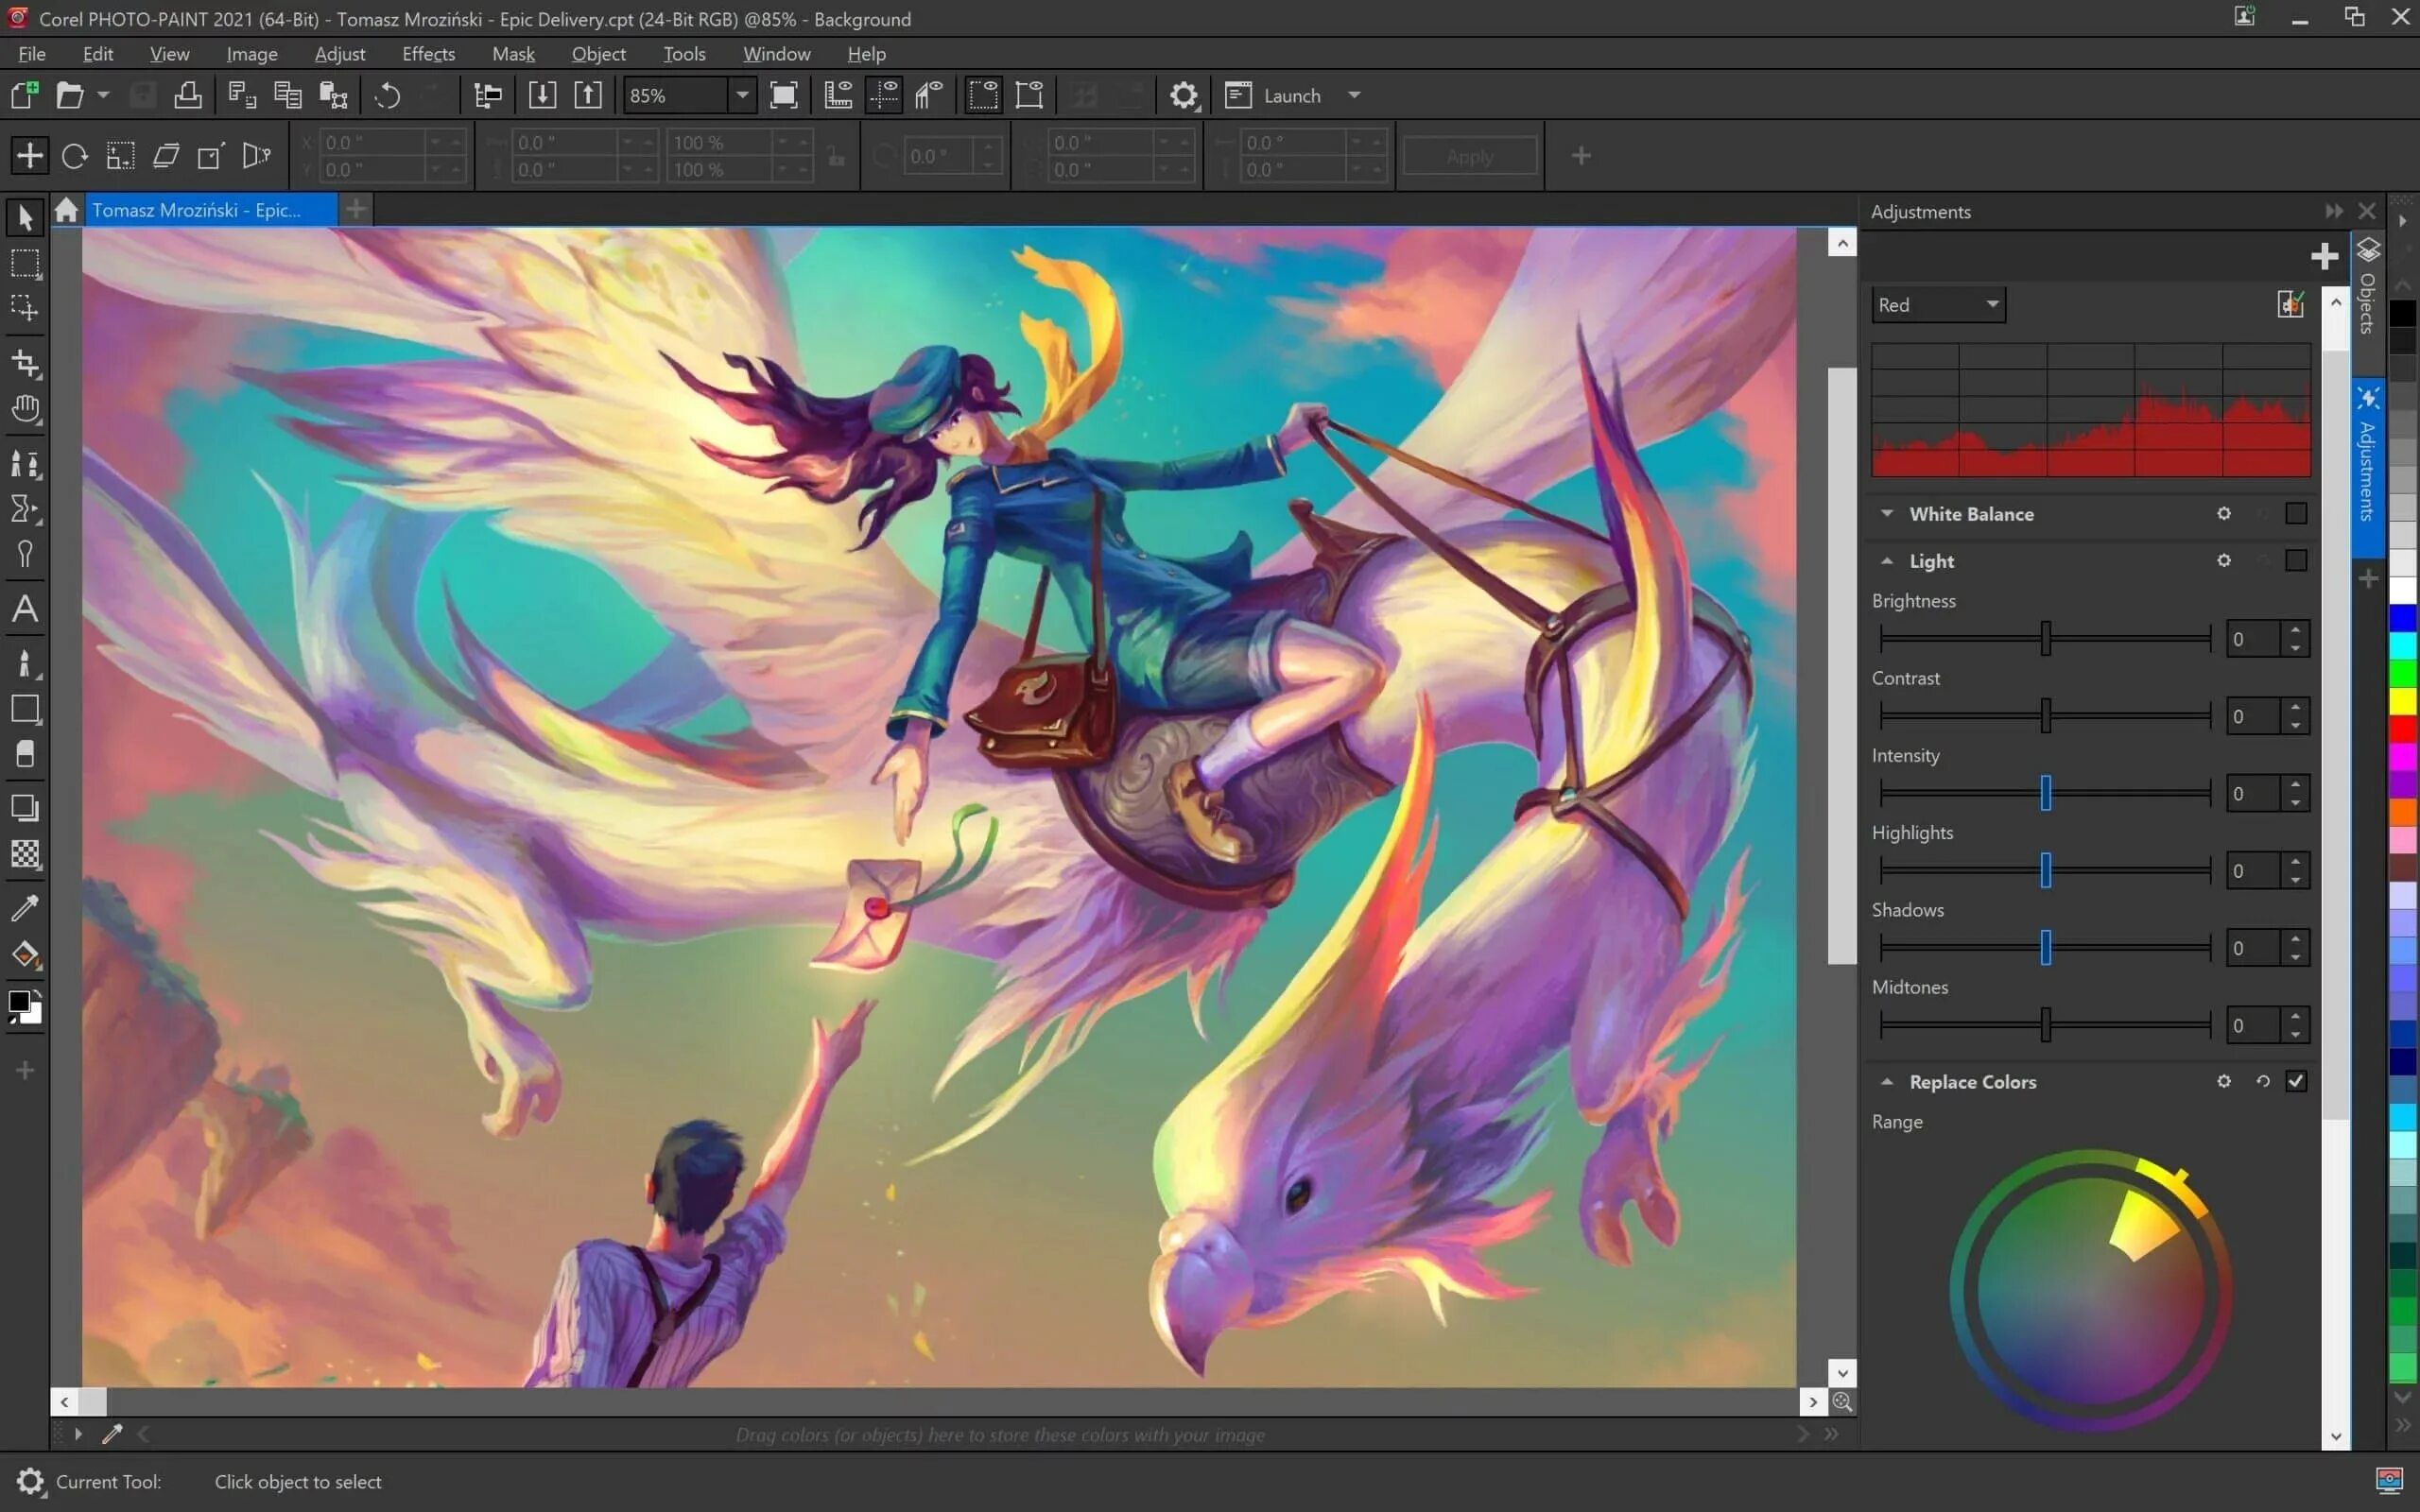Image resolution: width=2420 pixels, height=1512 pixels.
Task: Open the Red channel dropdown
Action: [1938, 305]
